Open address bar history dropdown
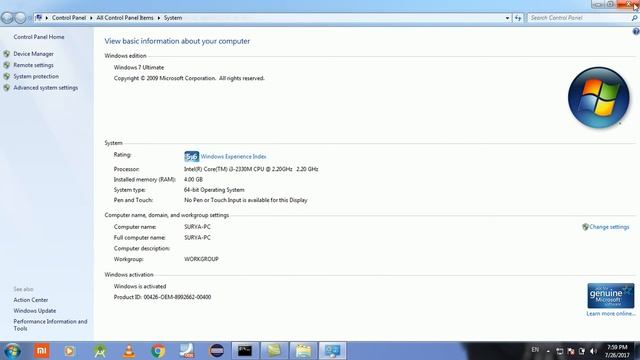This screenshot has width=640, height=360. 507,18
